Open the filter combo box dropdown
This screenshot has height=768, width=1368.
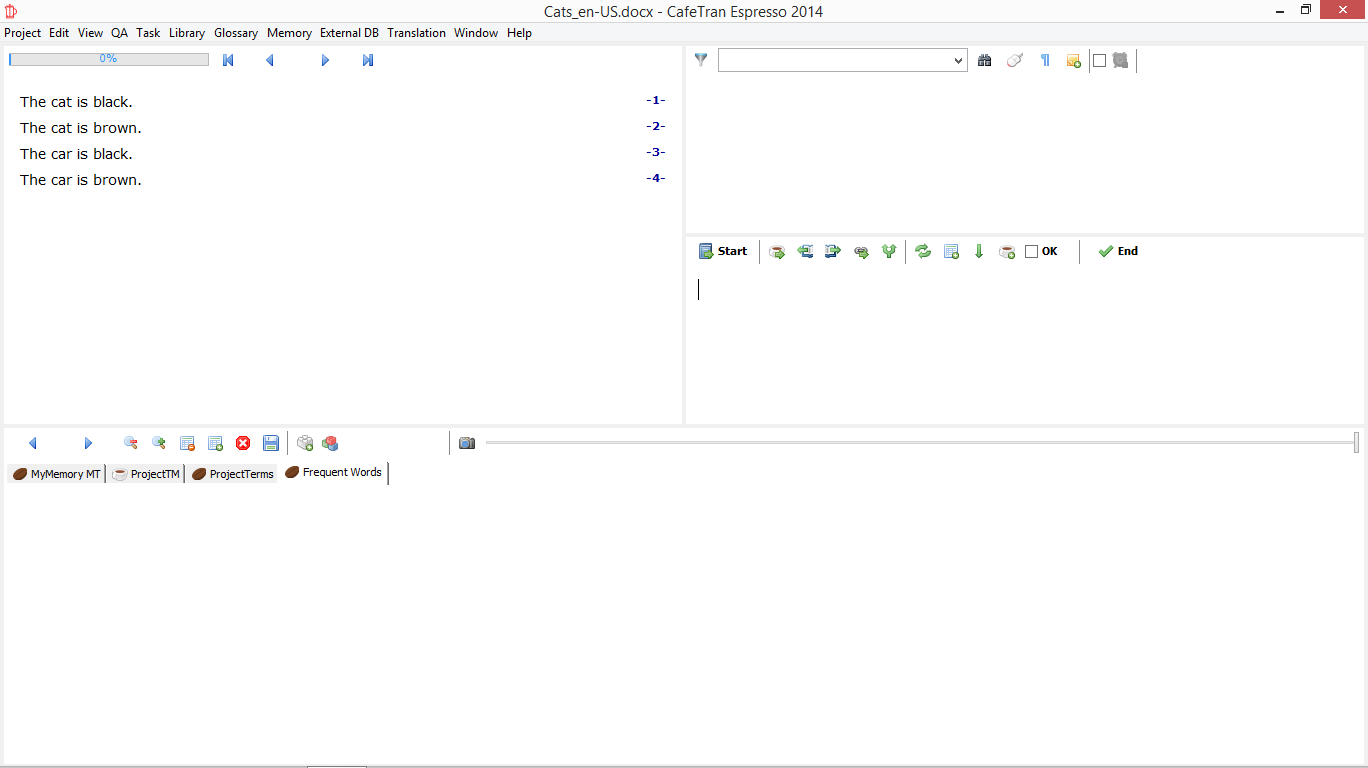click(x=958, y=61)
